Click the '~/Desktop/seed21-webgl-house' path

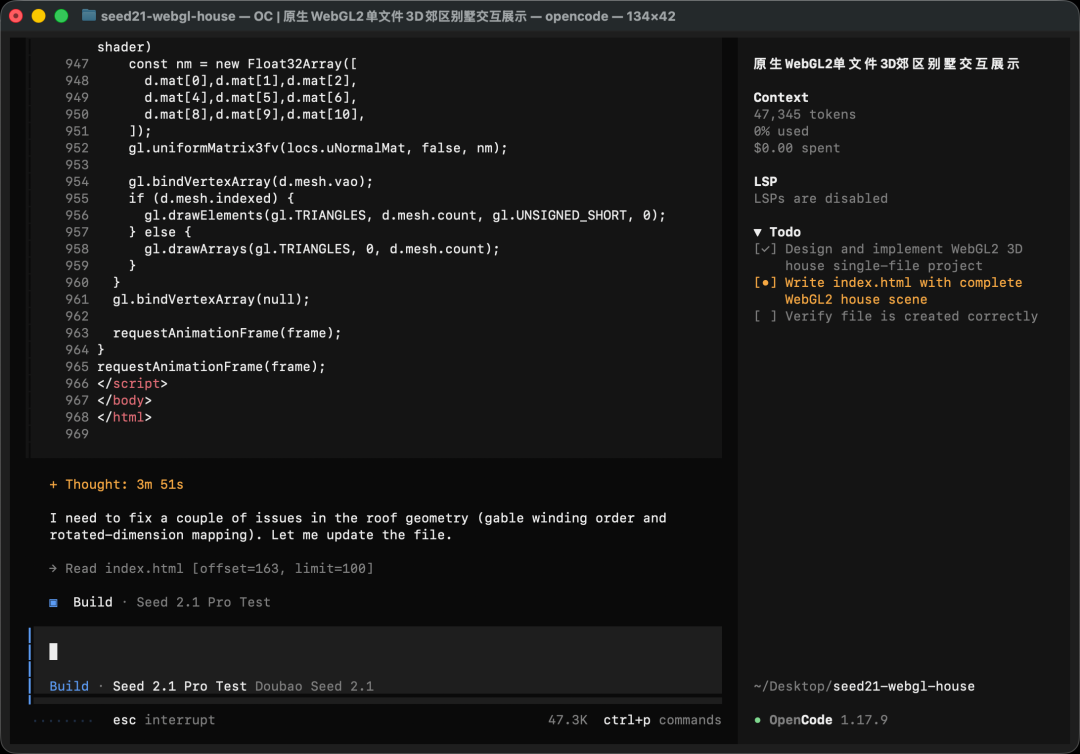coord(864,687)
